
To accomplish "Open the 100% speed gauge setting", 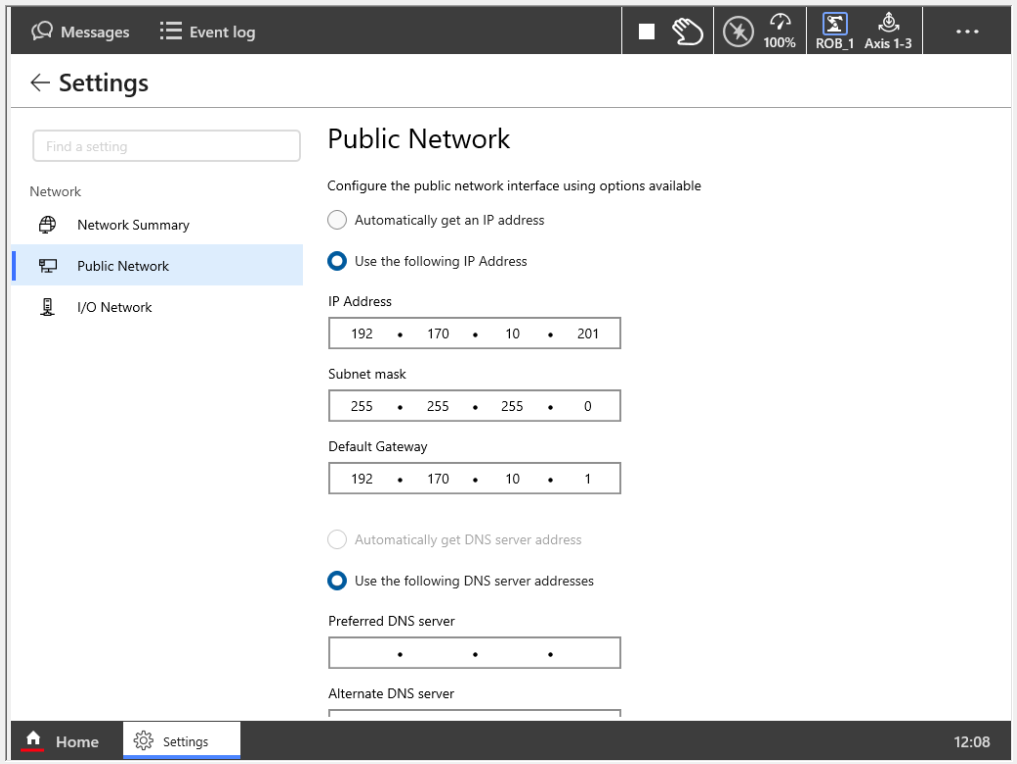I will point(779,32).
